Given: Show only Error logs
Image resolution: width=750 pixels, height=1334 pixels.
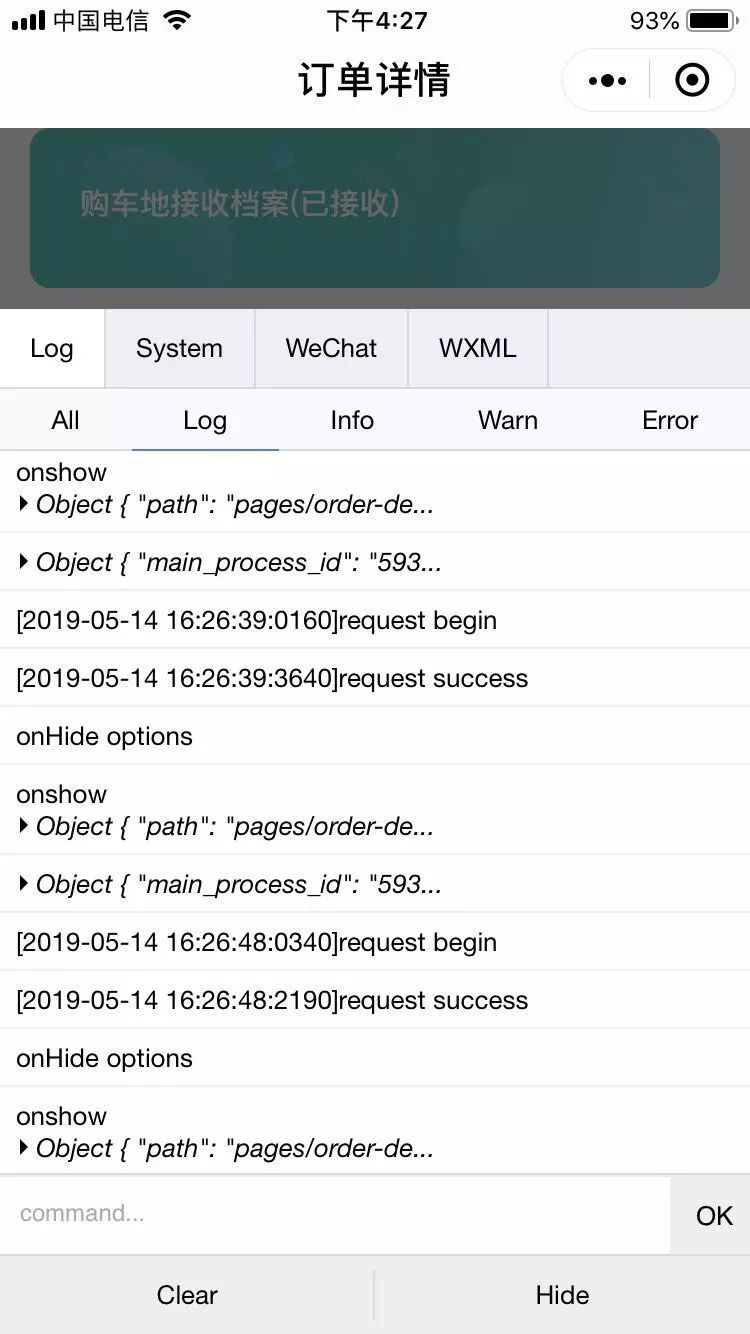Looking at the screenshot, I should 670,420.
